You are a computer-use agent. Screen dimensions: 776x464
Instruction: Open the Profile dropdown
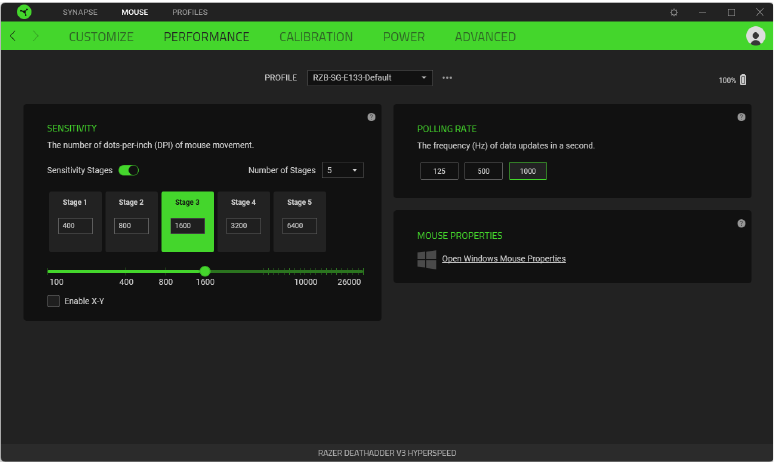370,78
